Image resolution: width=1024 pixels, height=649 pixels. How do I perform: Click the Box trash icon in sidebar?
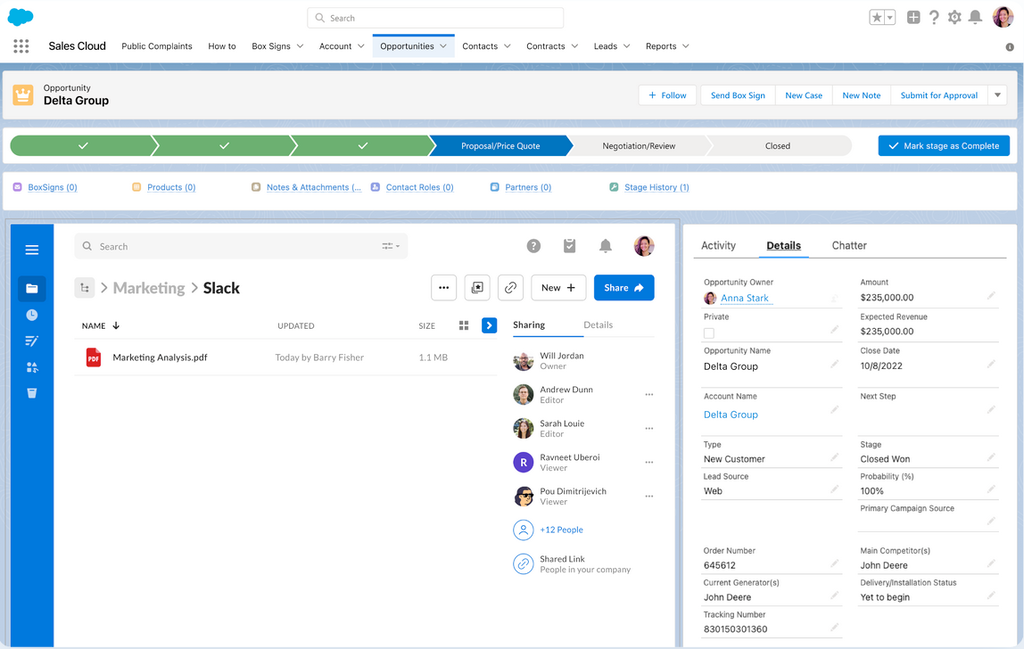[31, 393]
